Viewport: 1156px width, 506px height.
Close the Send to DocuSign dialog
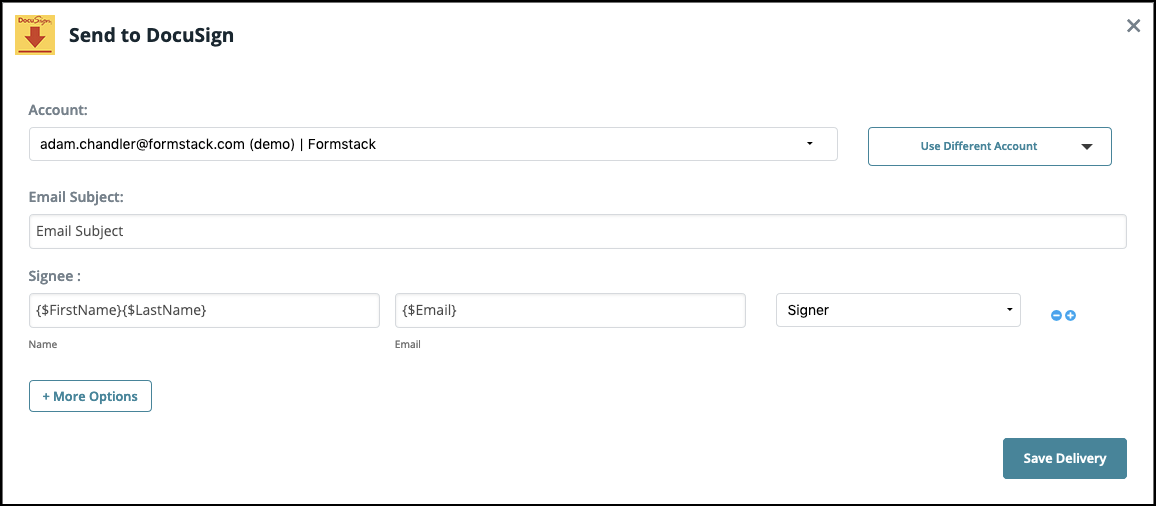1133,26
